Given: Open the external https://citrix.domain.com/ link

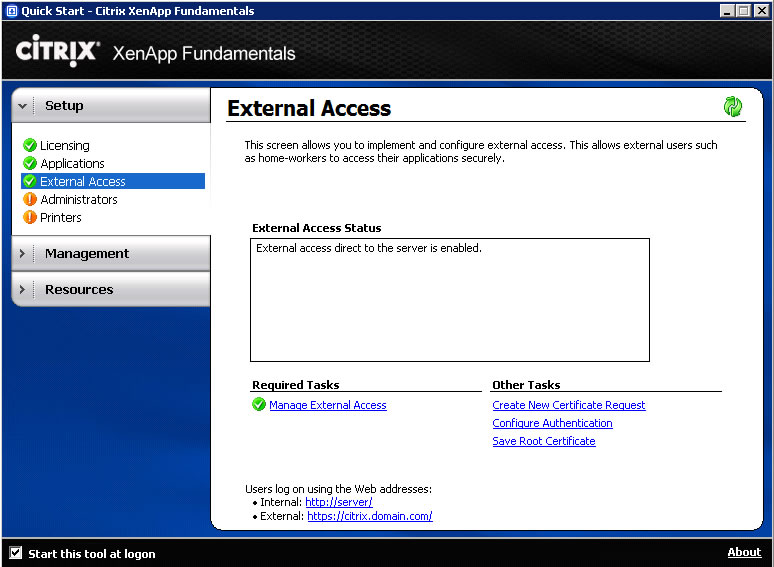Looking at the screenshot, I should 370,516.
